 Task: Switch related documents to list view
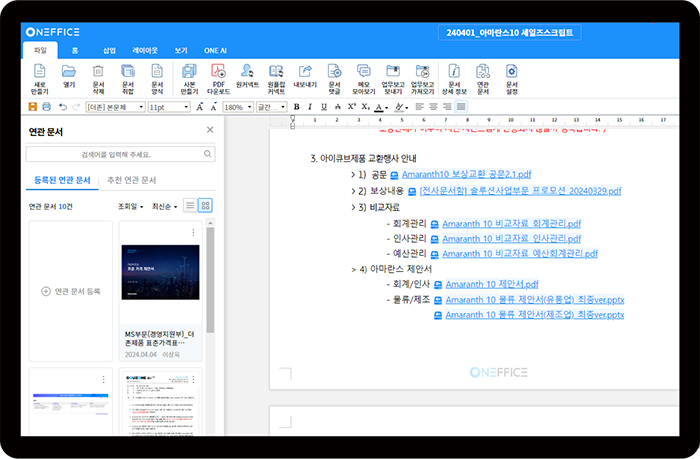point(190,205)
